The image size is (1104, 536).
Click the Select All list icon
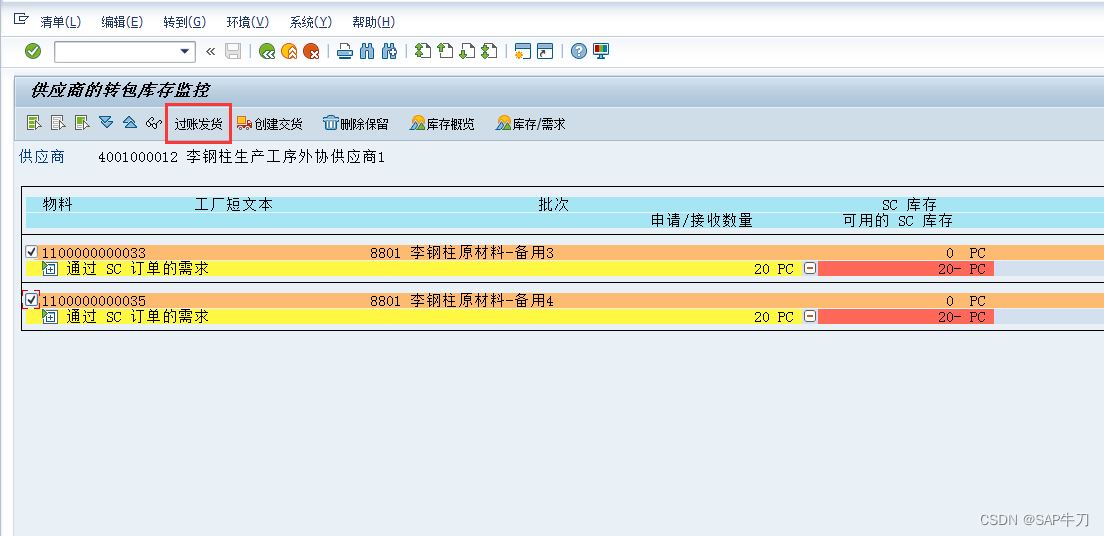(34, 123)
